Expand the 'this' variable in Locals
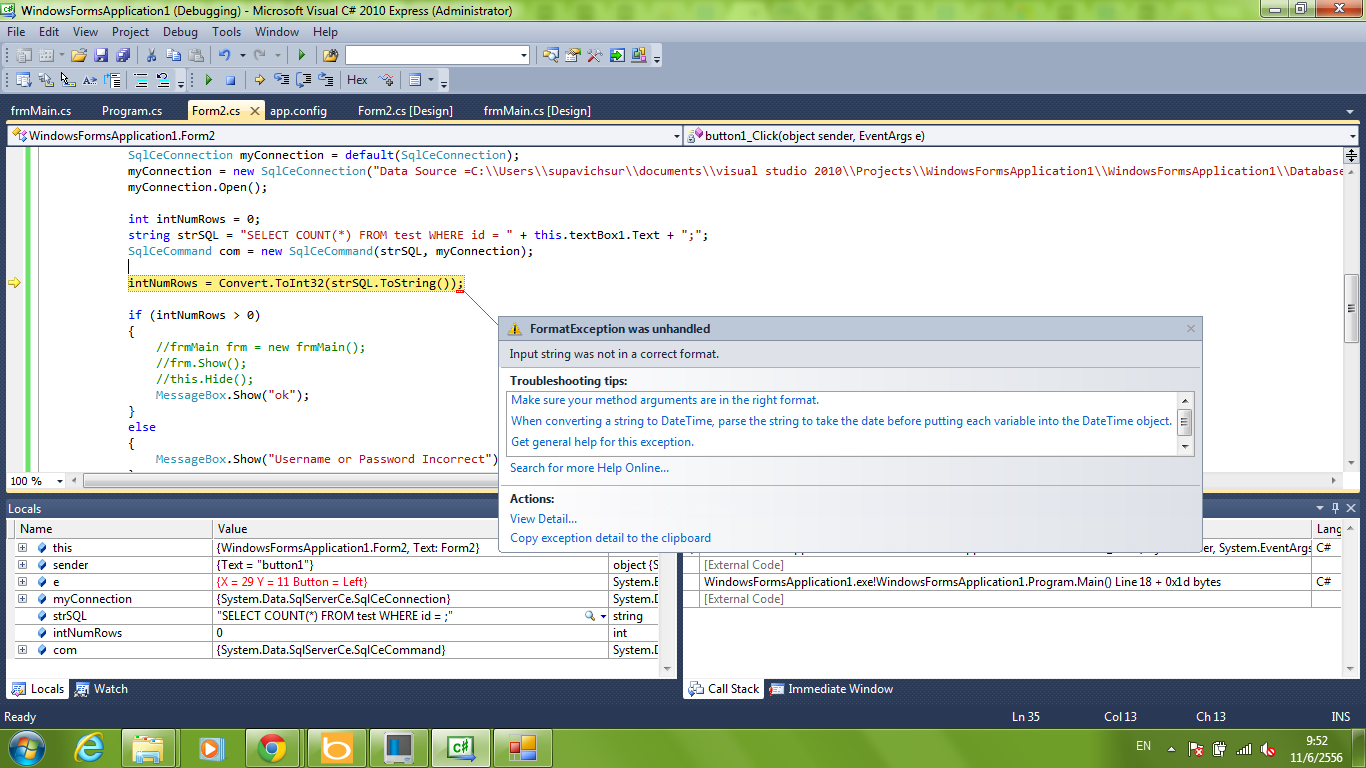Image resolution: width=1366 pixels, height=768 pixels. 22,548
